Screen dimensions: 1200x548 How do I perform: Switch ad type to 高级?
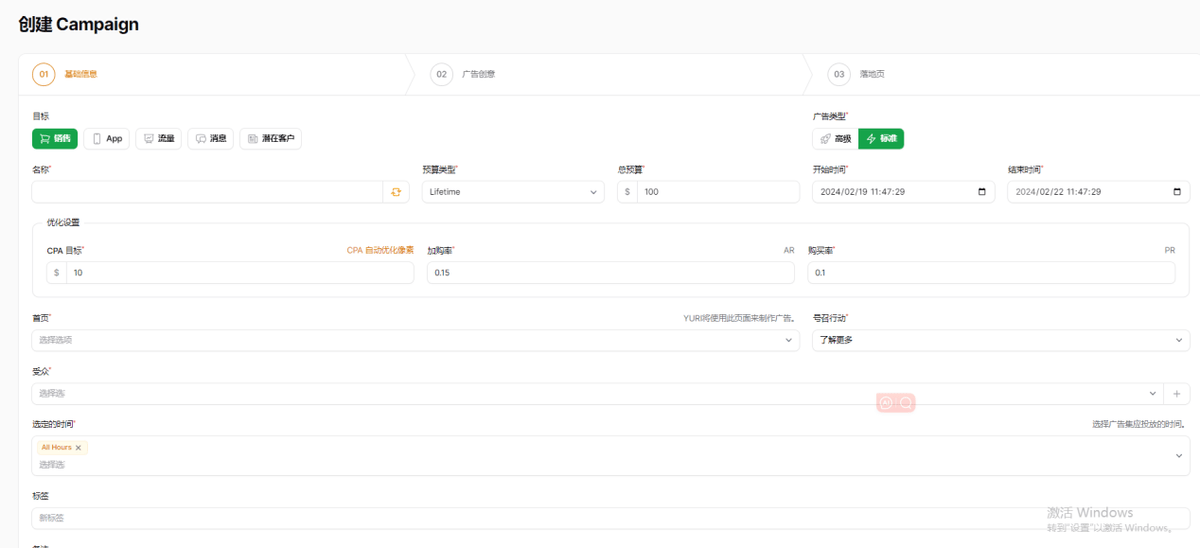(835, 139)
